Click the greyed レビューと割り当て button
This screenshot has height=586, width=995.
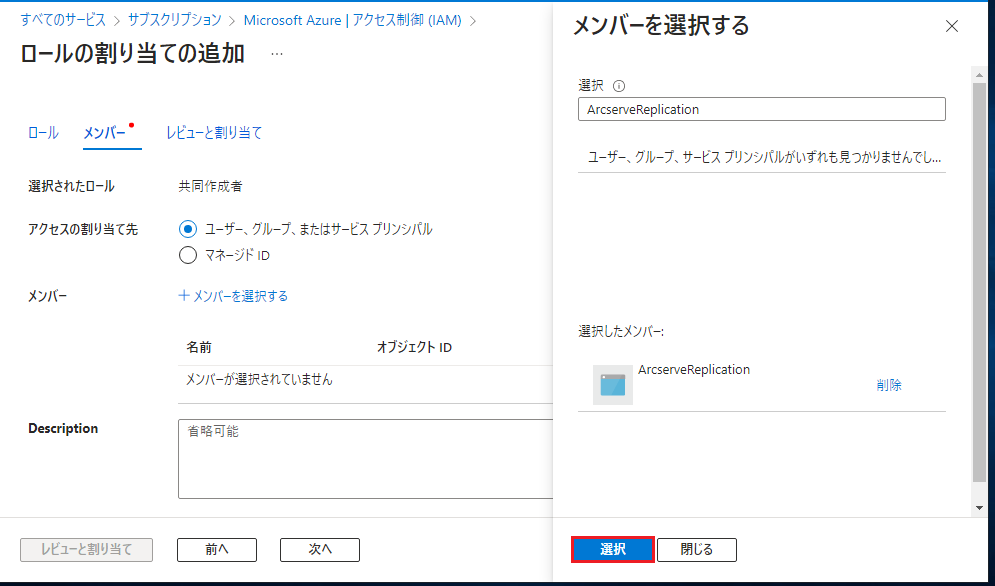(86, 549)
